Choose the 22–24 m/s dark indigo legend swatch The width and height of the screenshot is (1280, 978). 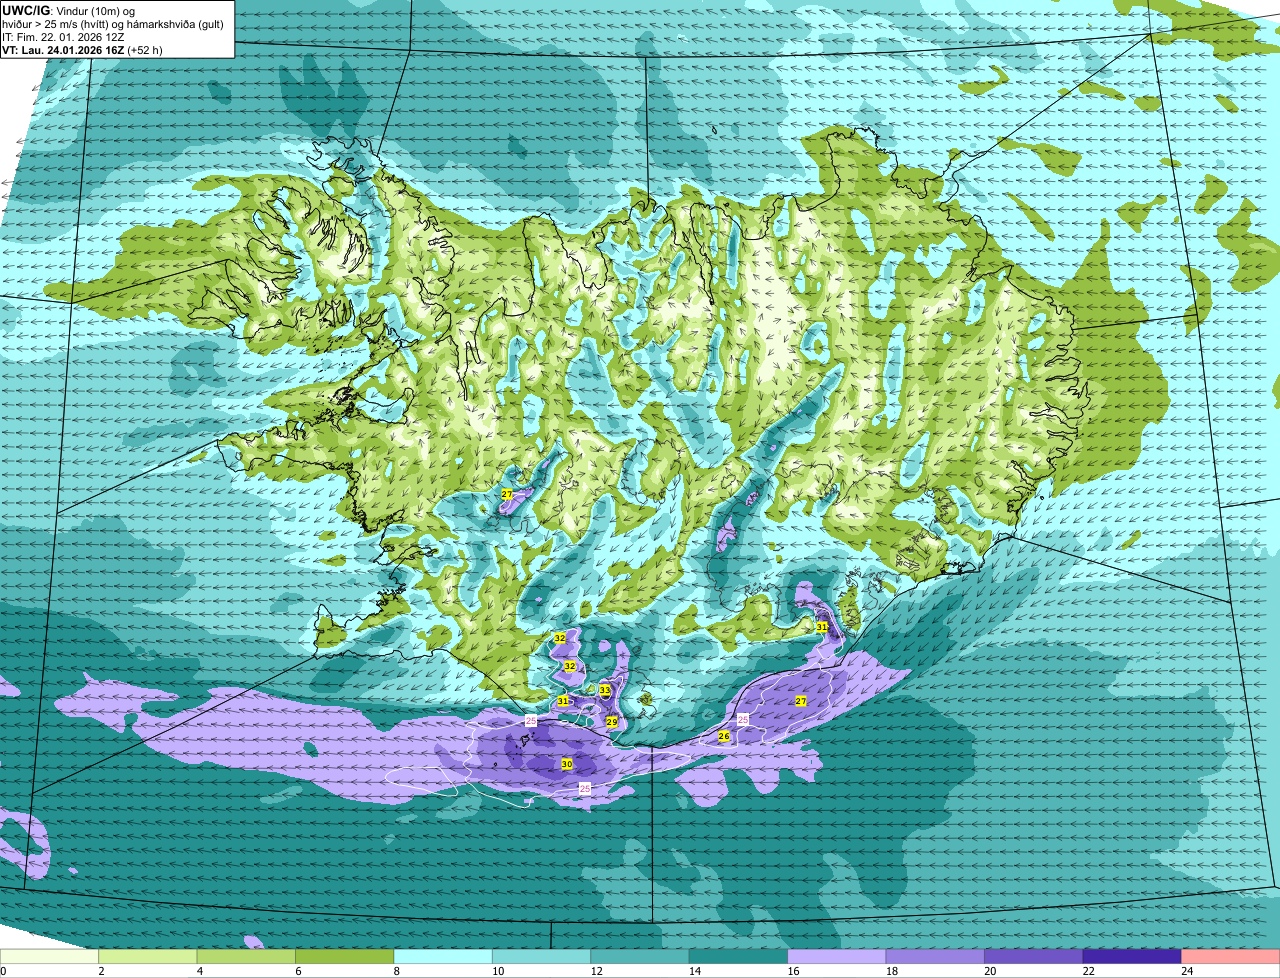click(1132, 956)
